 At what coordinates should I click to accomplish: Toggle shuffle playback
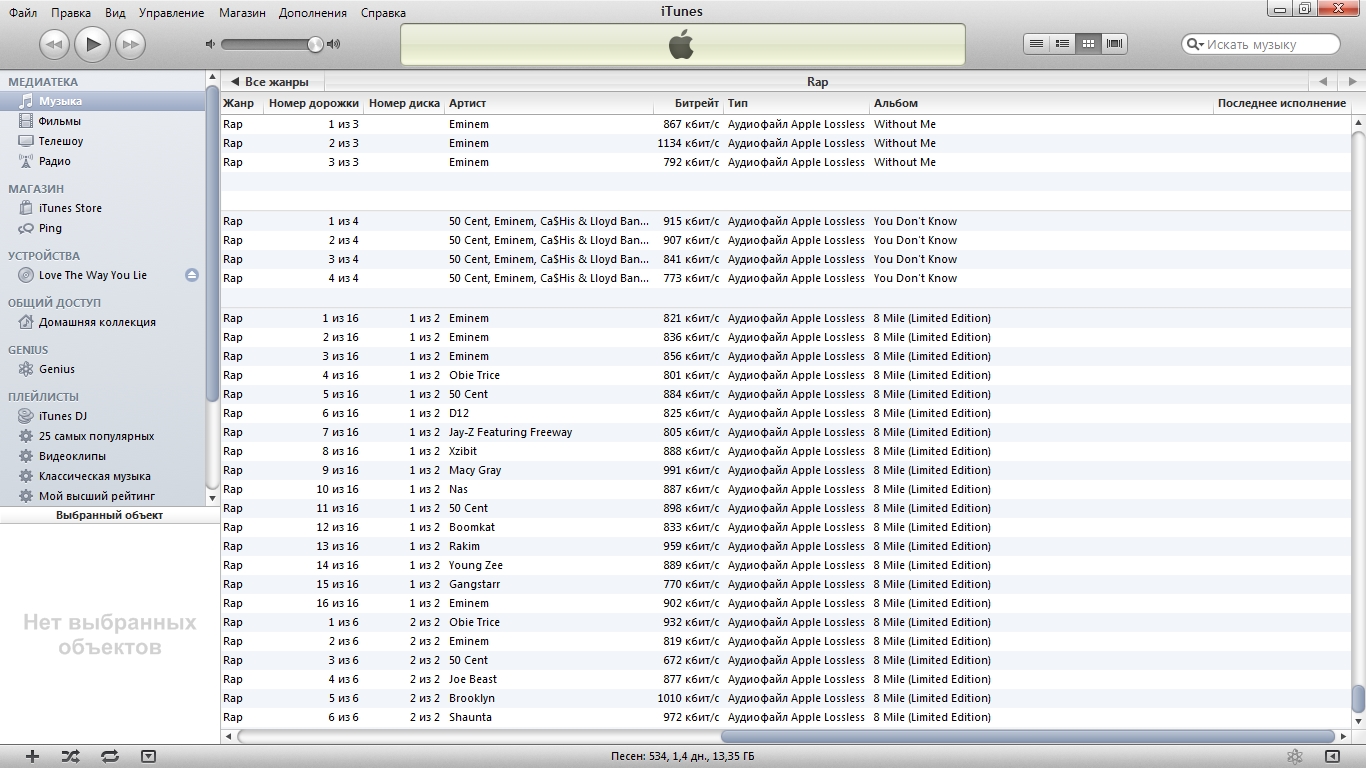coord(70,757)
